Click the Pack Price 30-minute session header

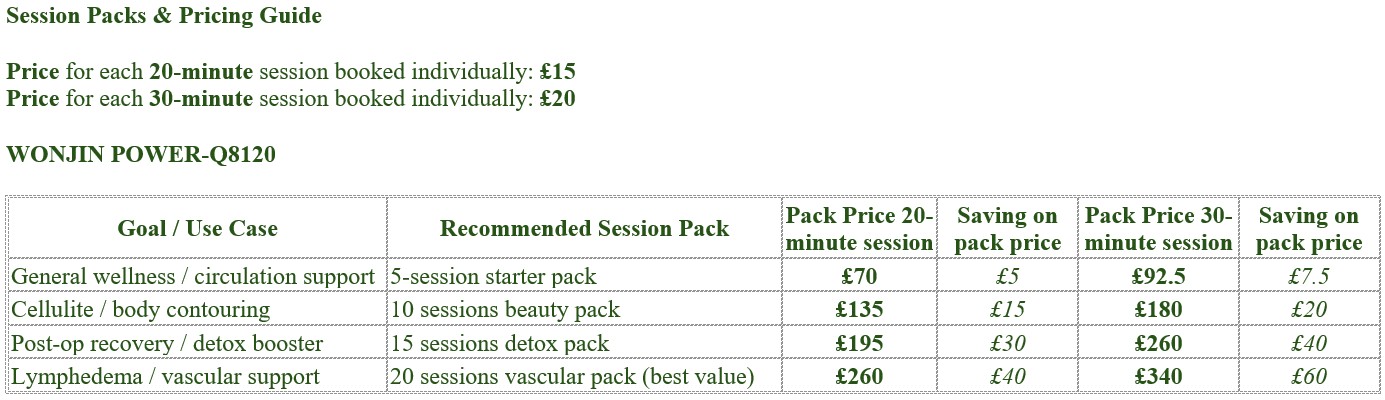coord(1159,229)
